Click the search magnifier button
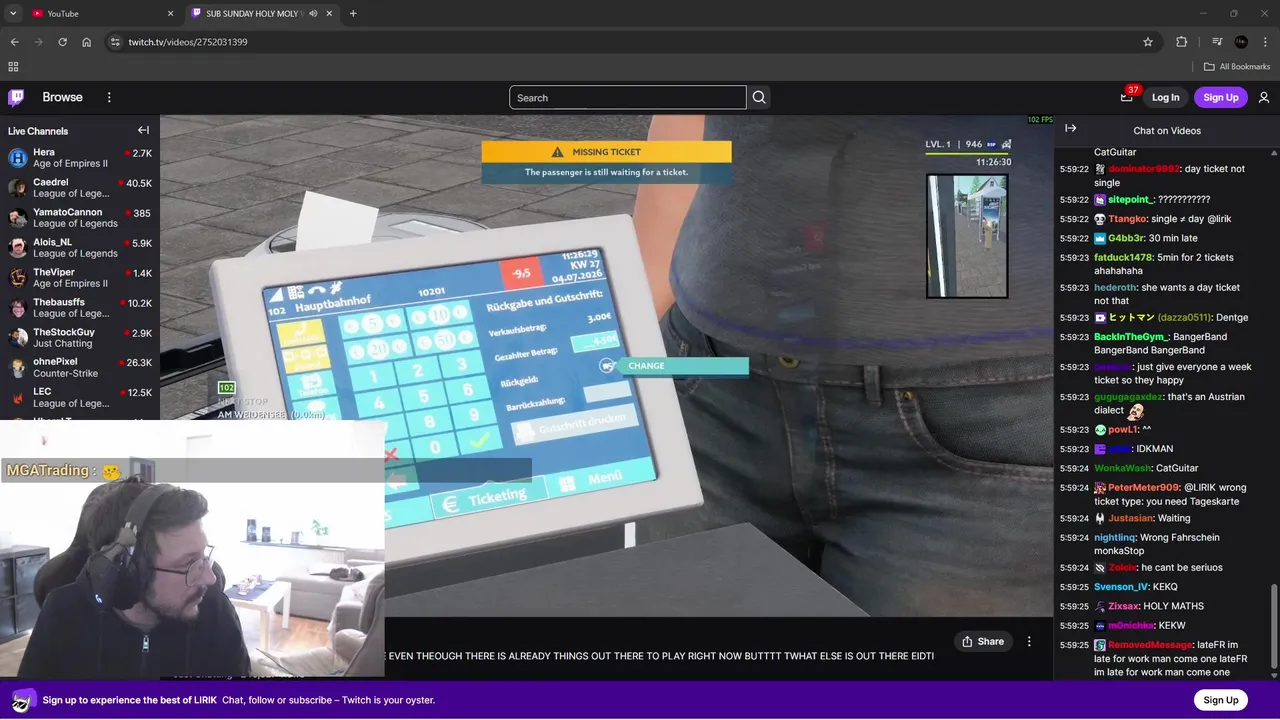The image size is (1280, 720). pos(759,97)
